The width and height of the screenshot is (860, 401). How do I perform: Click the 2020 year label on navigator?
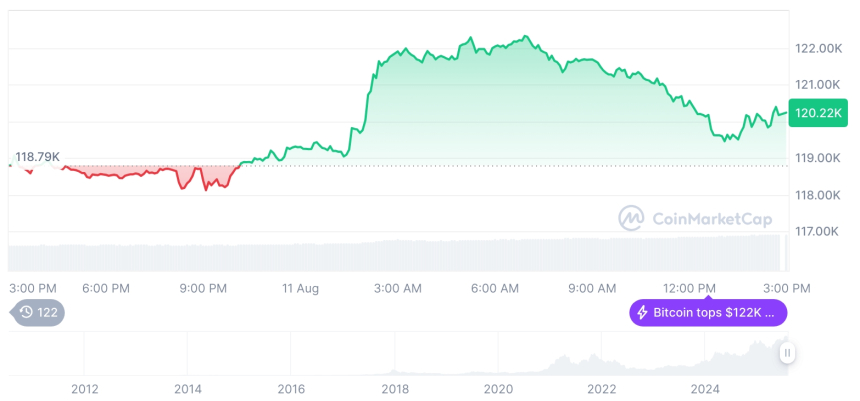coord(498,389)
